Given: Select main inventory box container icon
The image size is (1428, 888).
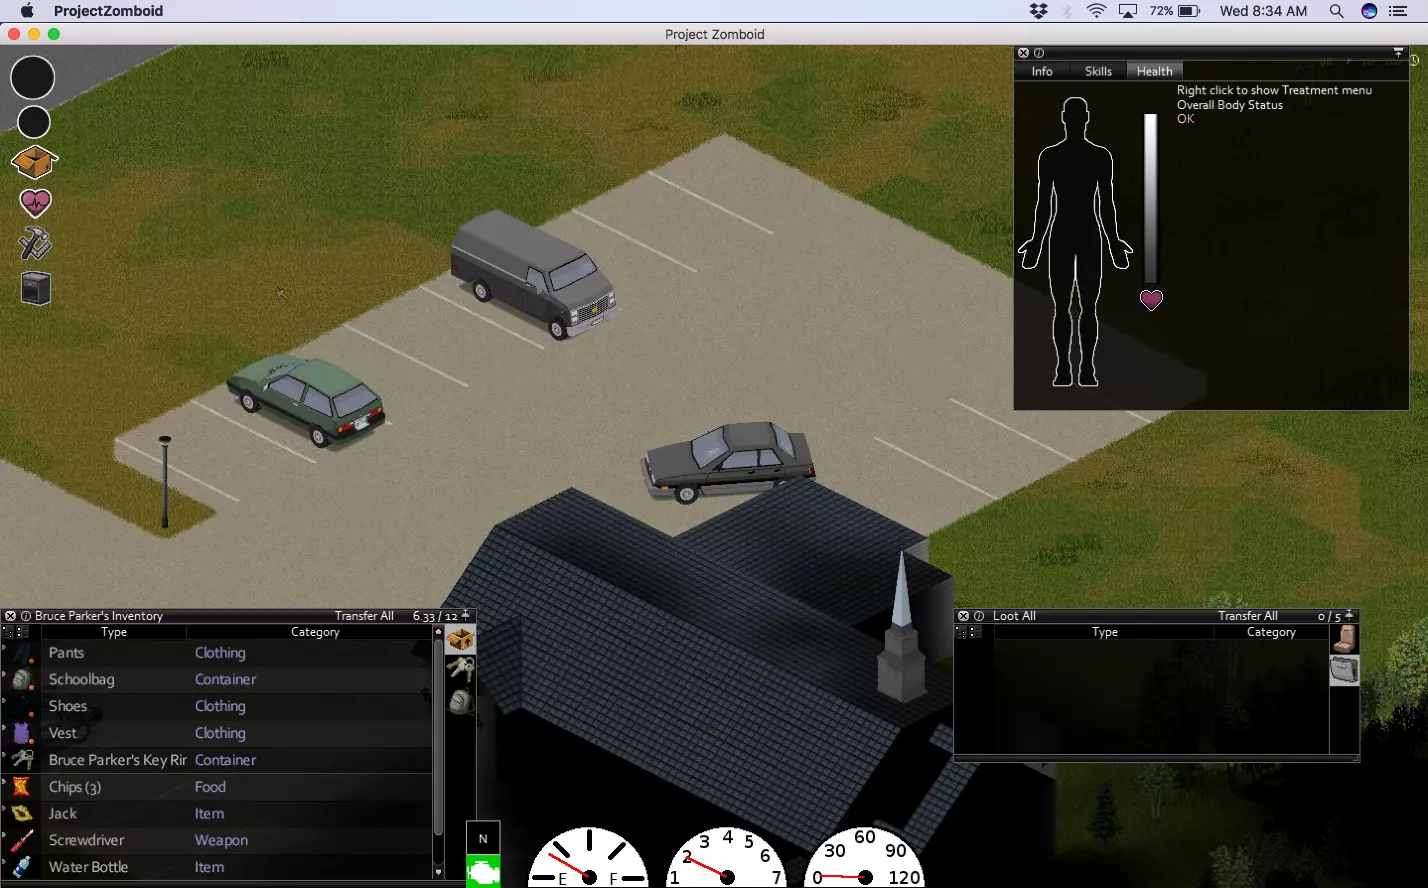Looking at the screenshot, I should [460, 639].
